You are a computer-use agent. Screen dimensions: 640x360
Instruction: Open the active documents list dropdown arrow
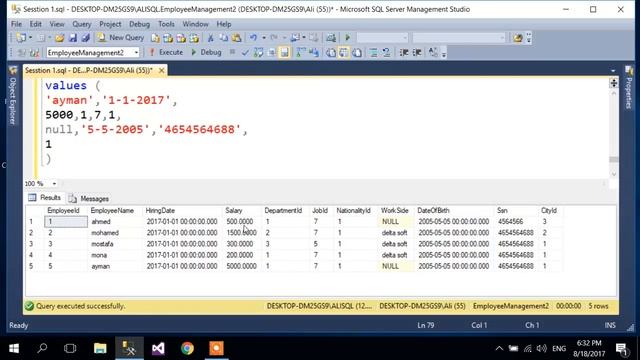[613, 71]
